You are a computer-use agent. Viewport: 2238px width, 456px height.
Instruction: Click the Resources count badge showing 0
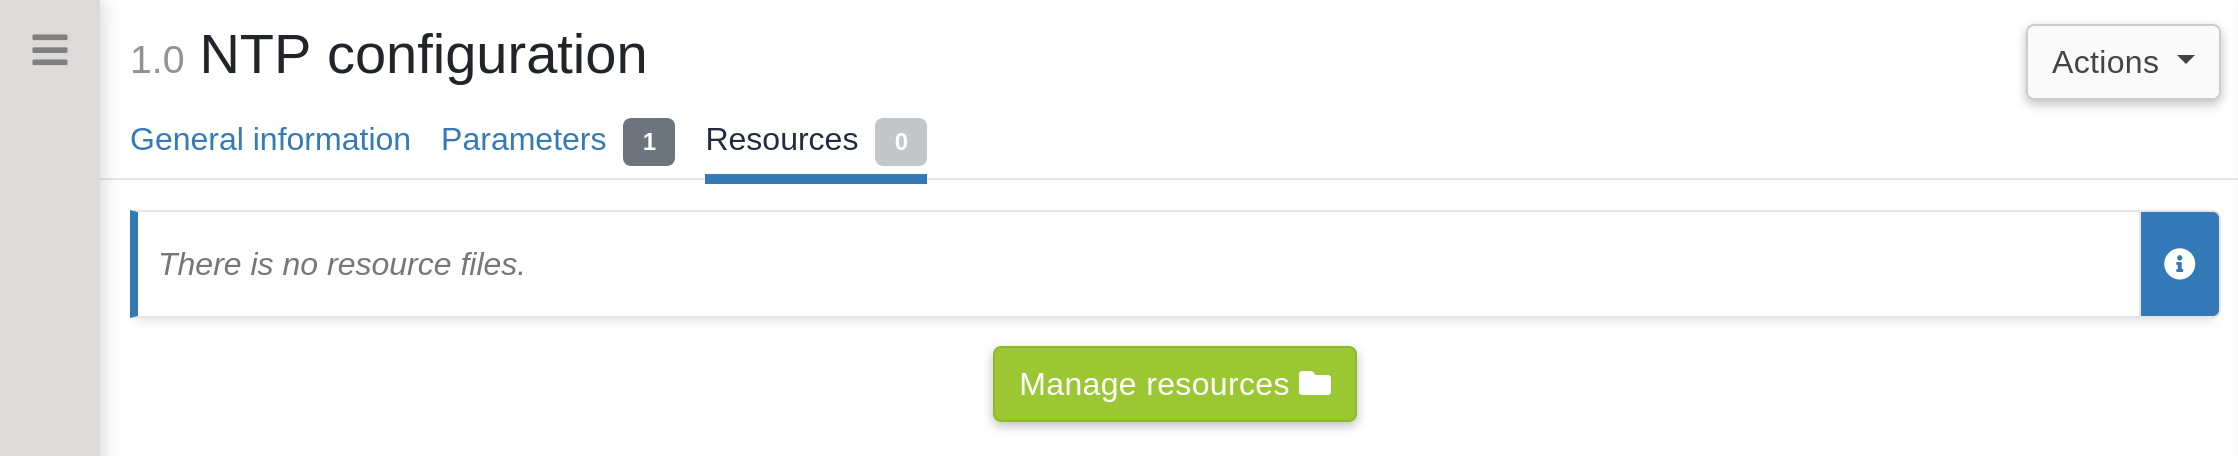click(900, 142)
